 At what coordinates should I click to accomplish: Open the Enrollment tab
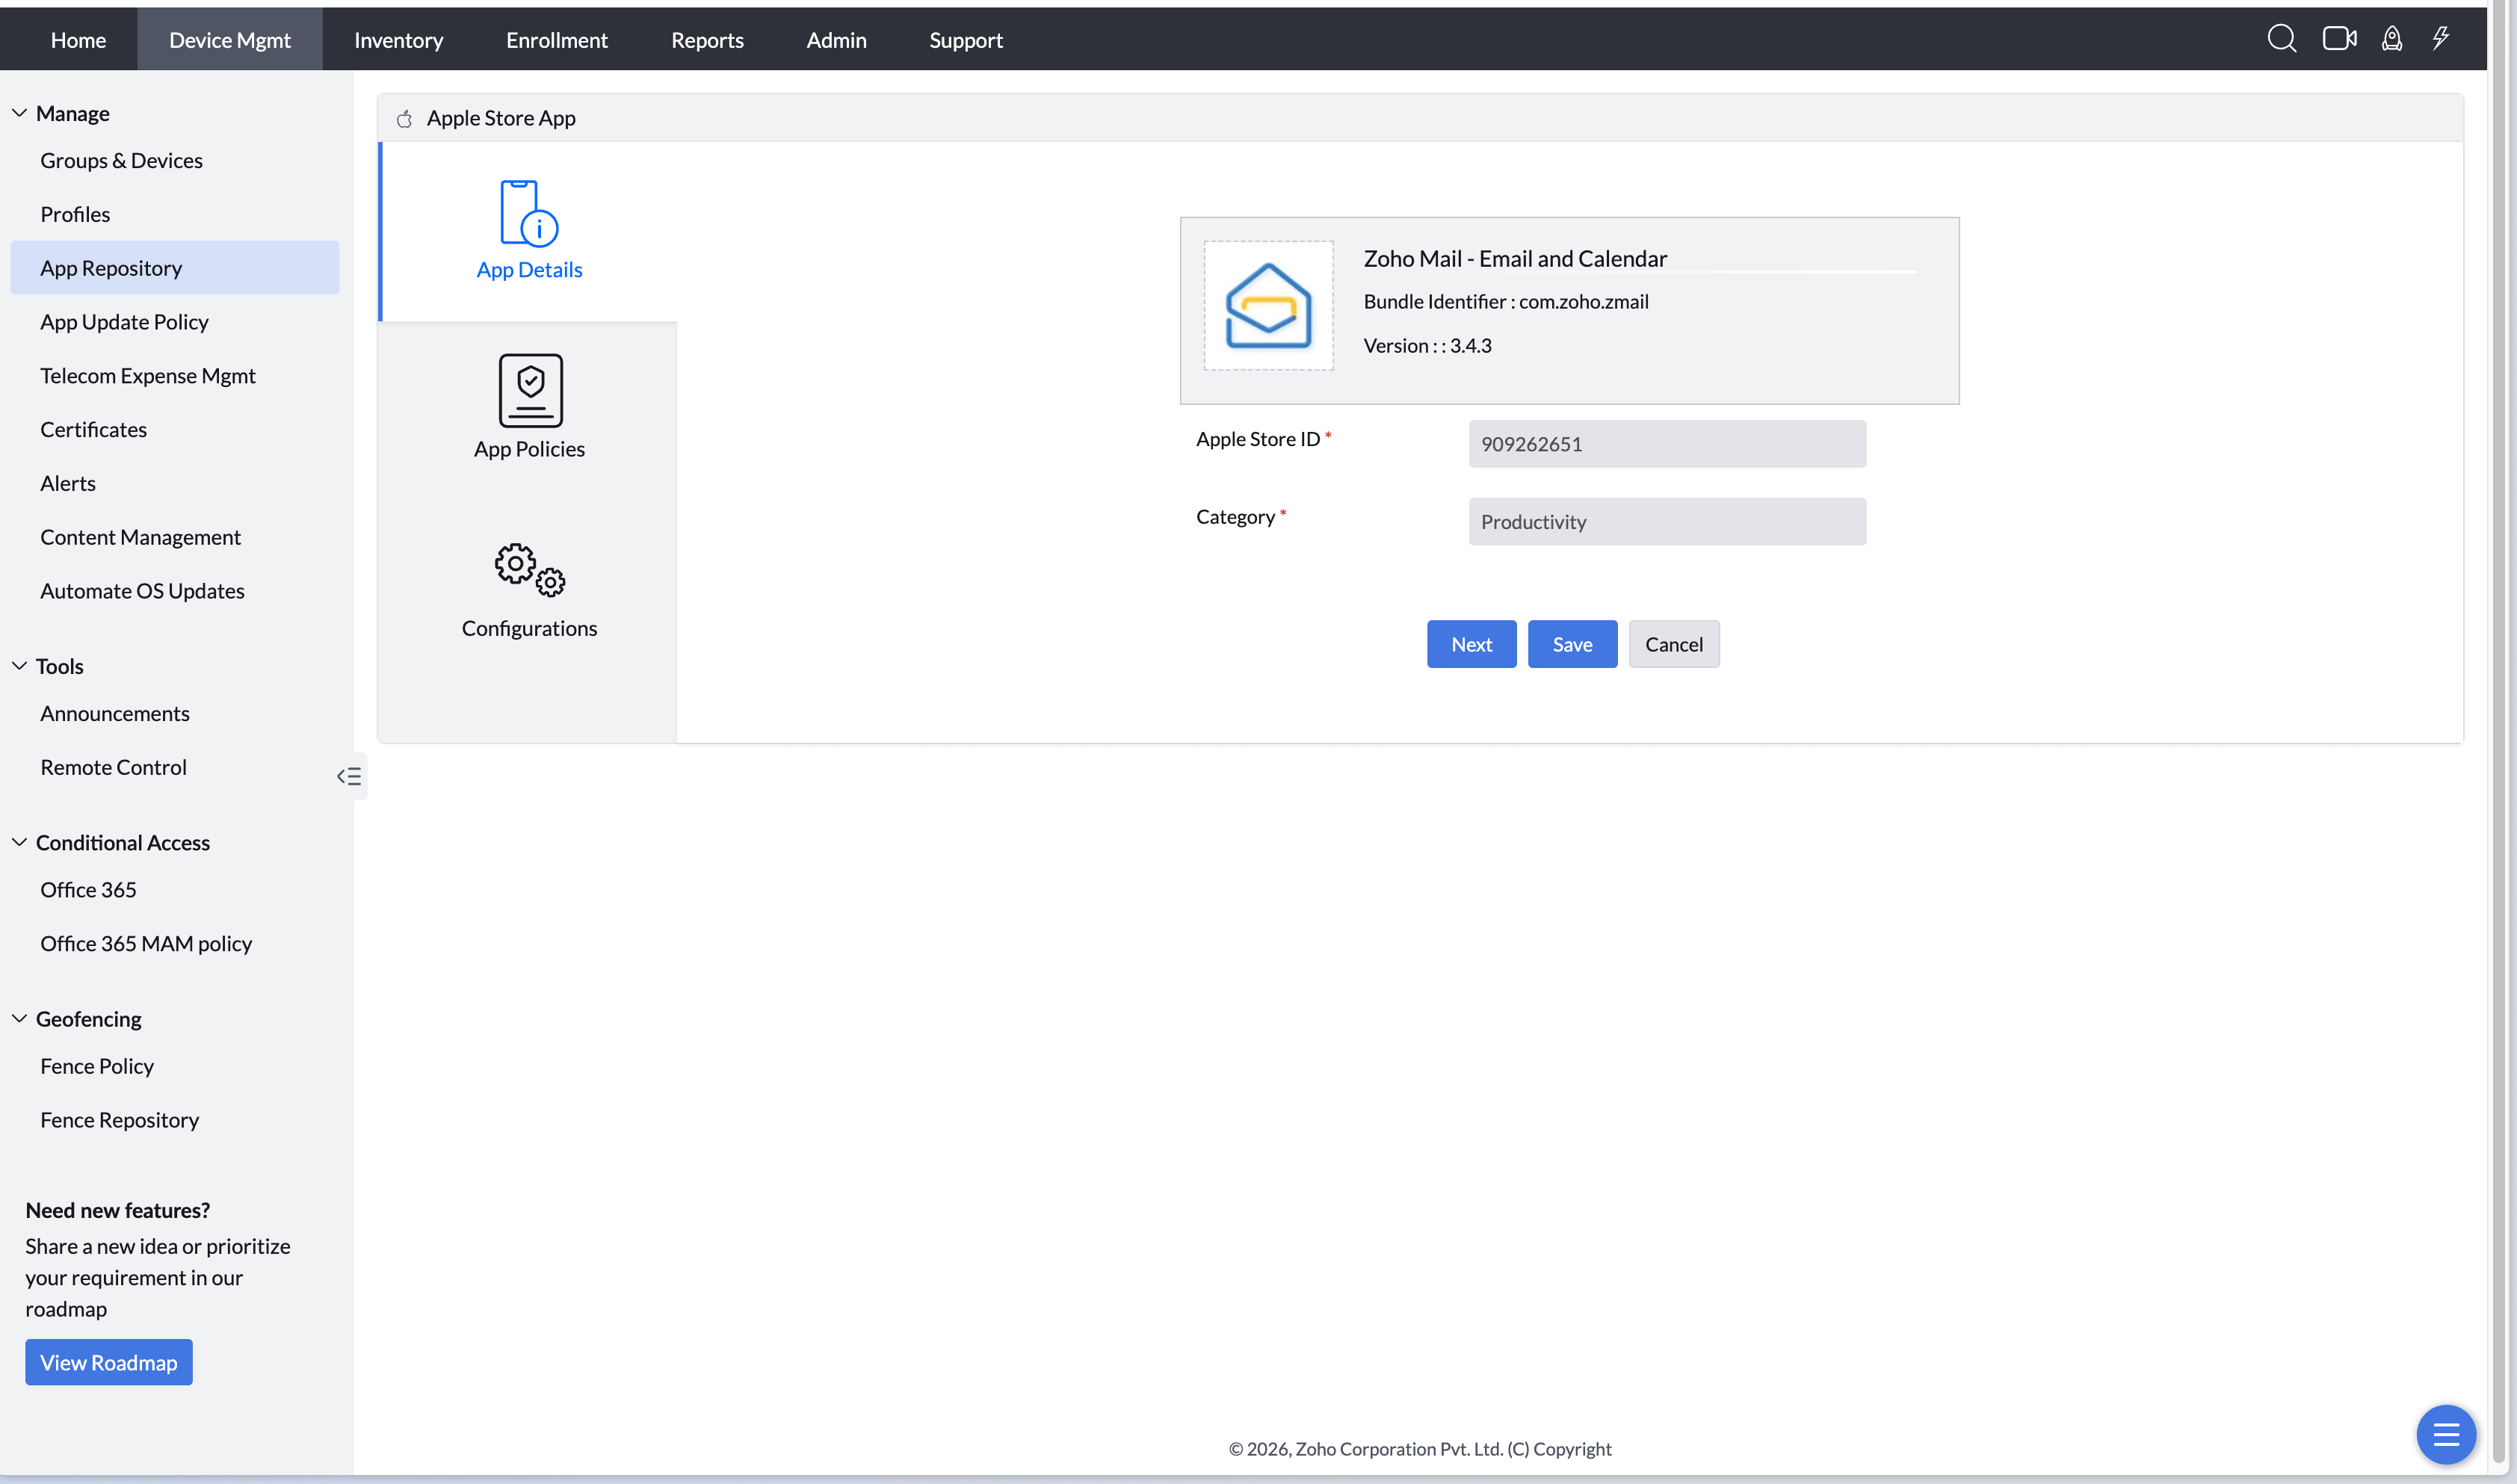pos(556,39)
